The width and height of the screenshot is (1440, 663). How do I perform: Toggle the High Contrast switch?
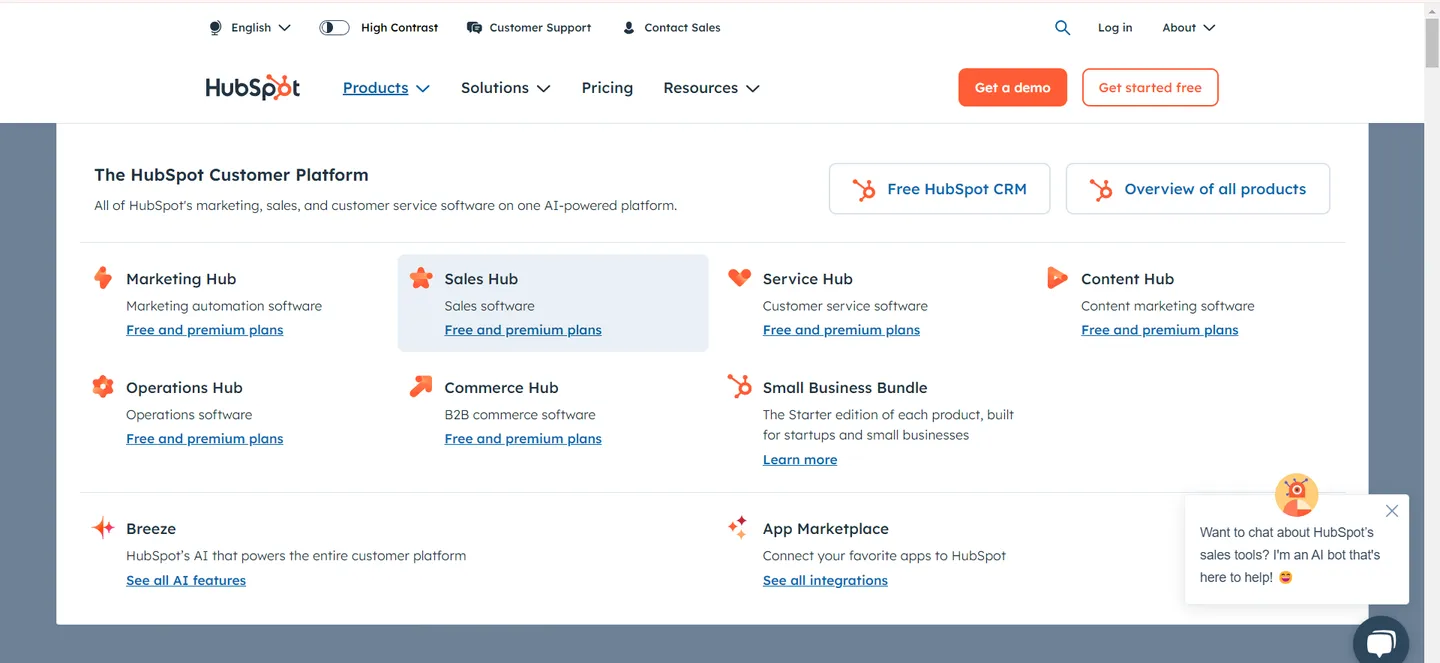[x=334, y=28]
